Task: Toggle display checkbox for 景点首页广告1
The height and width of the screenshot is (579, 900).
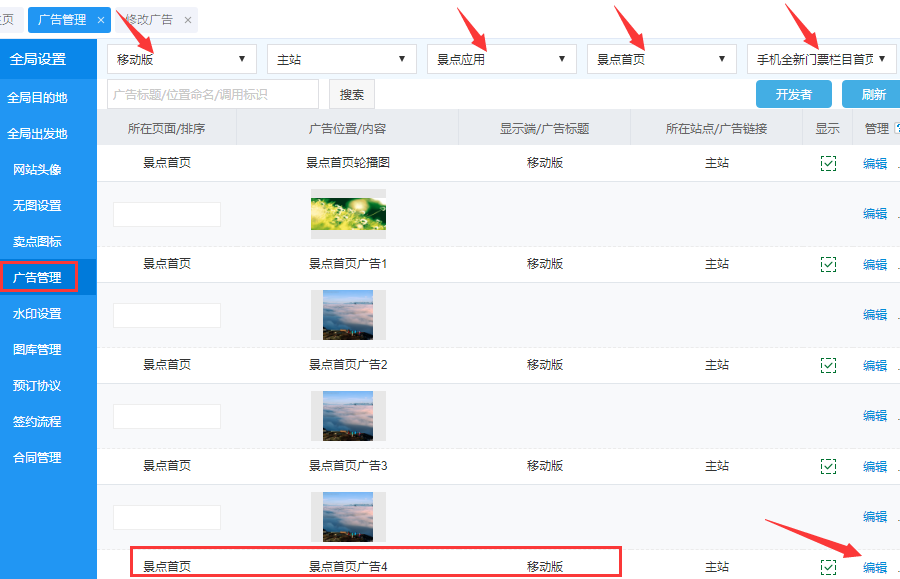Action: click(828, 264)
